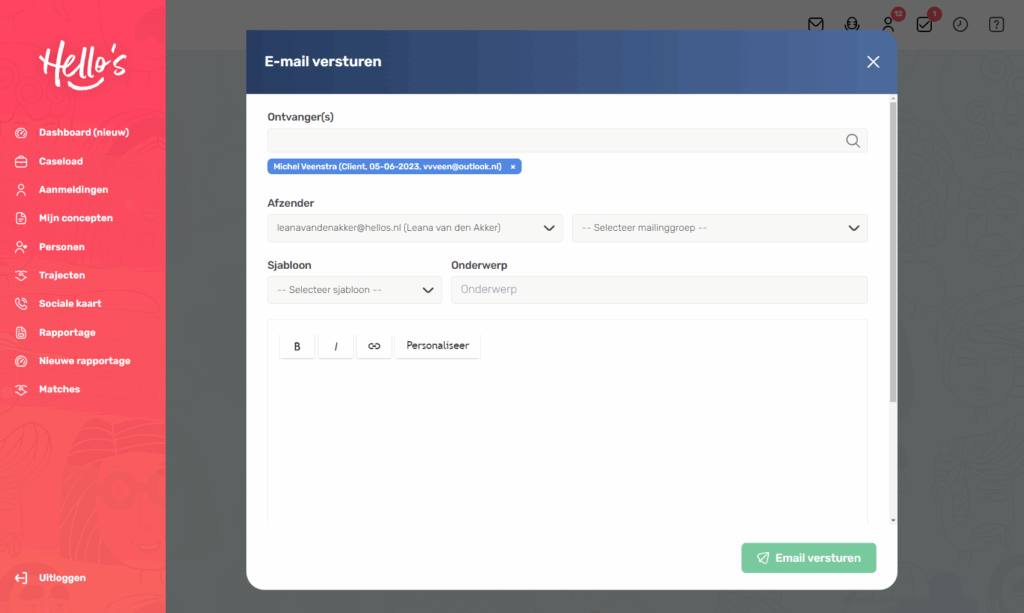Screen dimensions: 1024x613
Task: Click the Mijn concepten document icon
Action: [21, 218]
